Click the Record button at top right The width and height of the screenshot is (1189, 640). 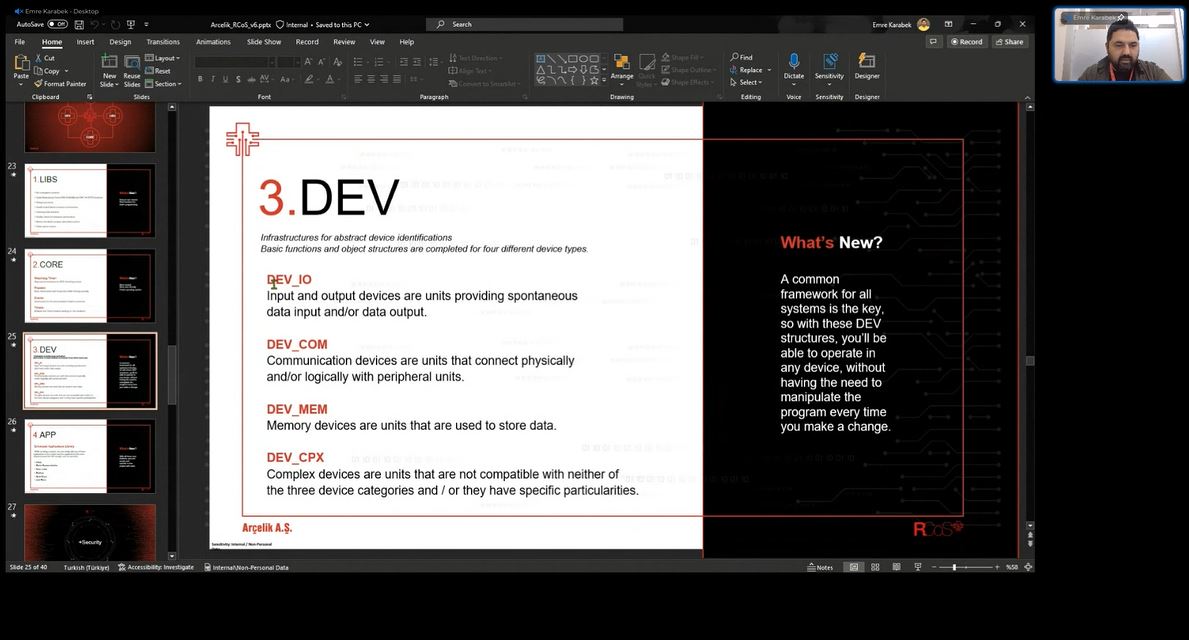pos(966,42)
